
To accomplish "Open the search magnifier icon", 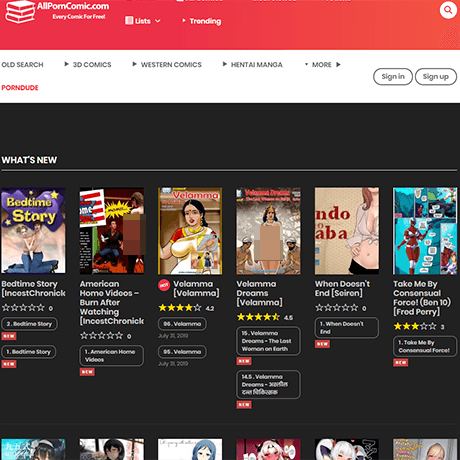I will tap(448, 10).
